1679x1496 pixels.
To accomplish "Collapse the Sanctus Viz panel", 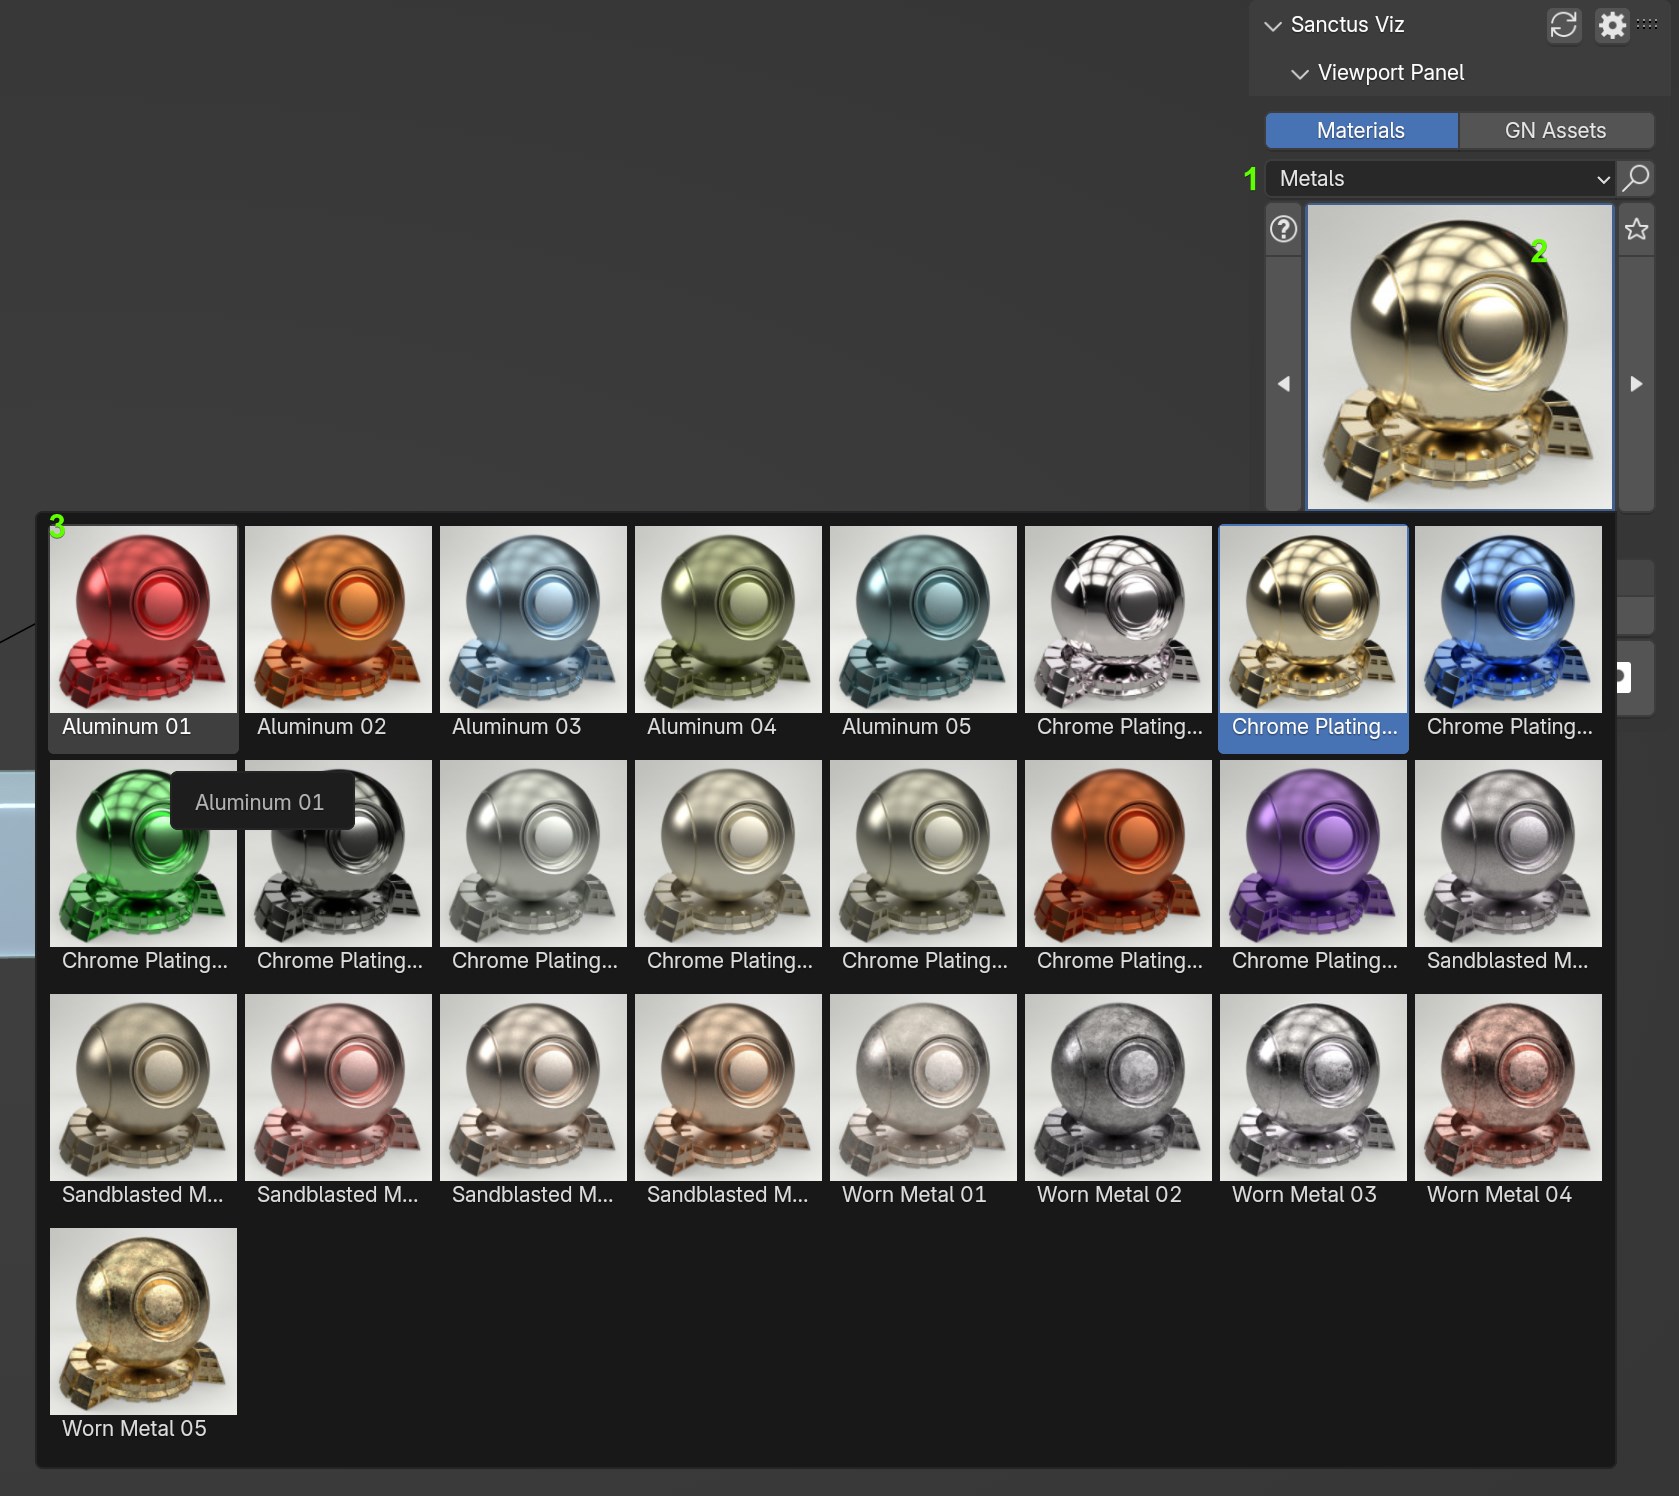I will coord(1273,26).
